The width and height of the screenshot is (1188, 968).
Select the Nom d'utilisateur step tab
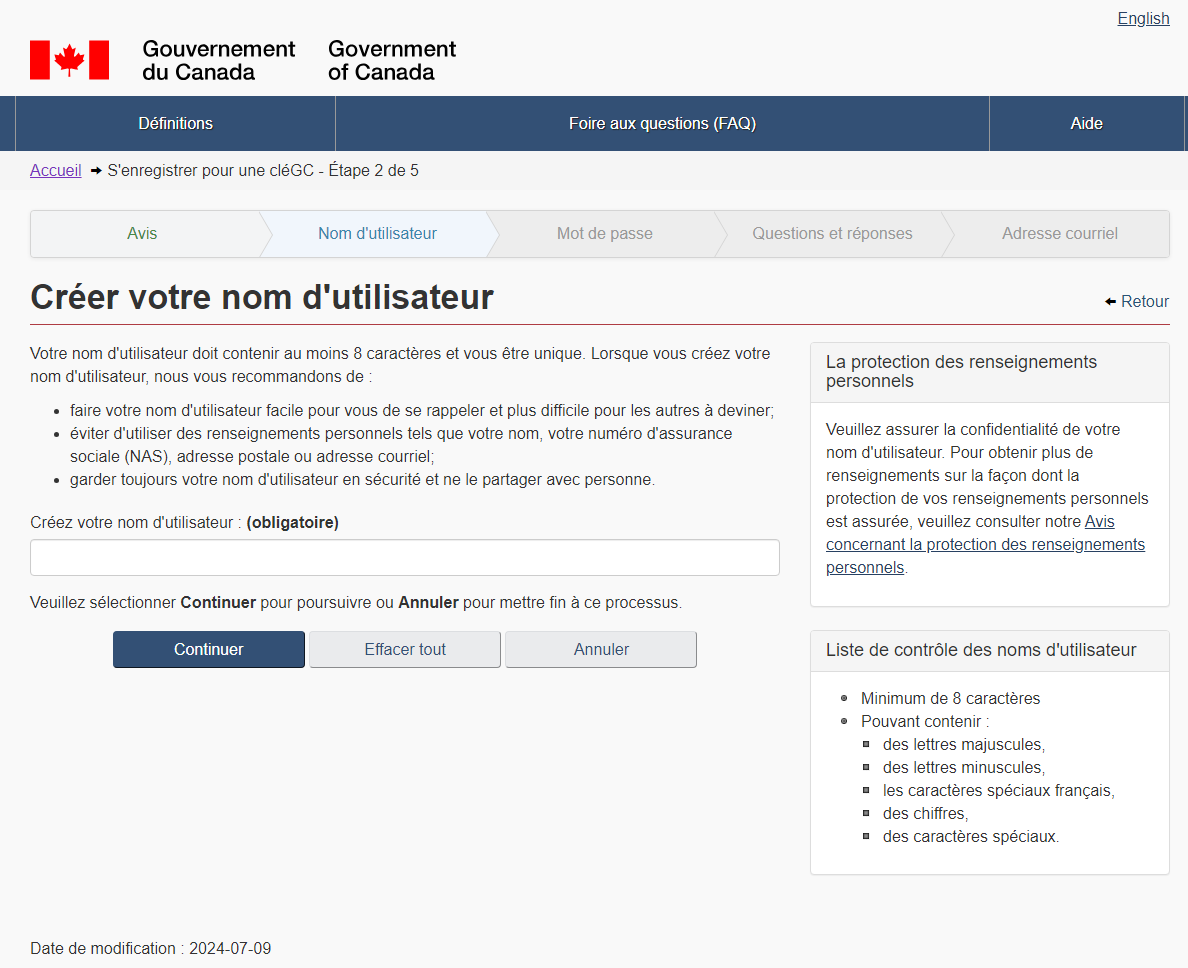click(377, 234)
